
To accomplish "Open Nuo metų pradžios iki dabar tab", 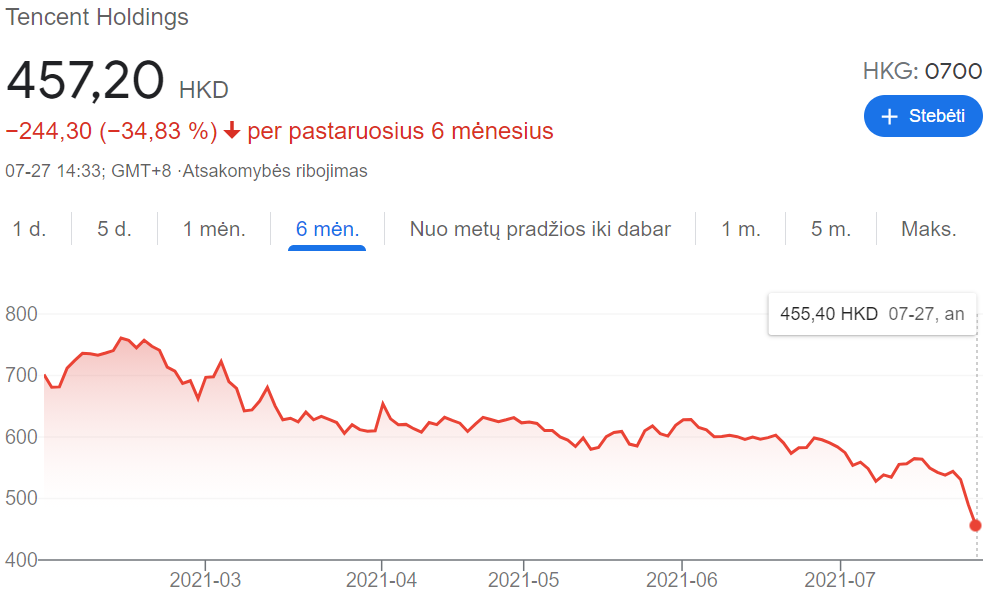I will coord(540,228).
